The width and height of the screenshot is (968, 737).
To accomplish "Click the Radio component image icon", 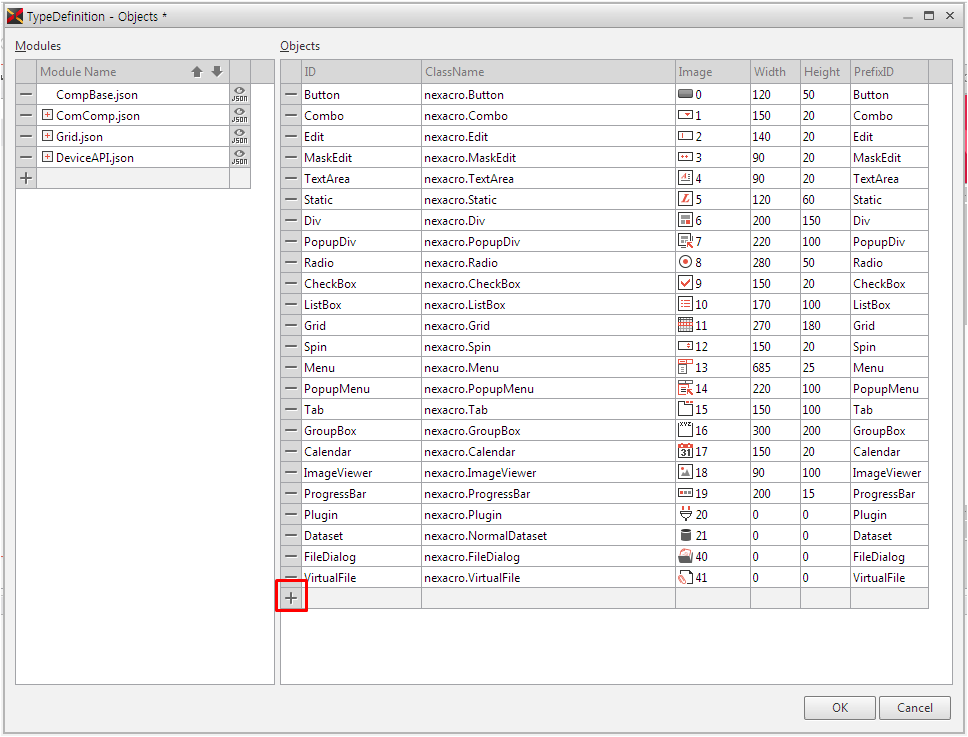I will (x=685, y=262).
